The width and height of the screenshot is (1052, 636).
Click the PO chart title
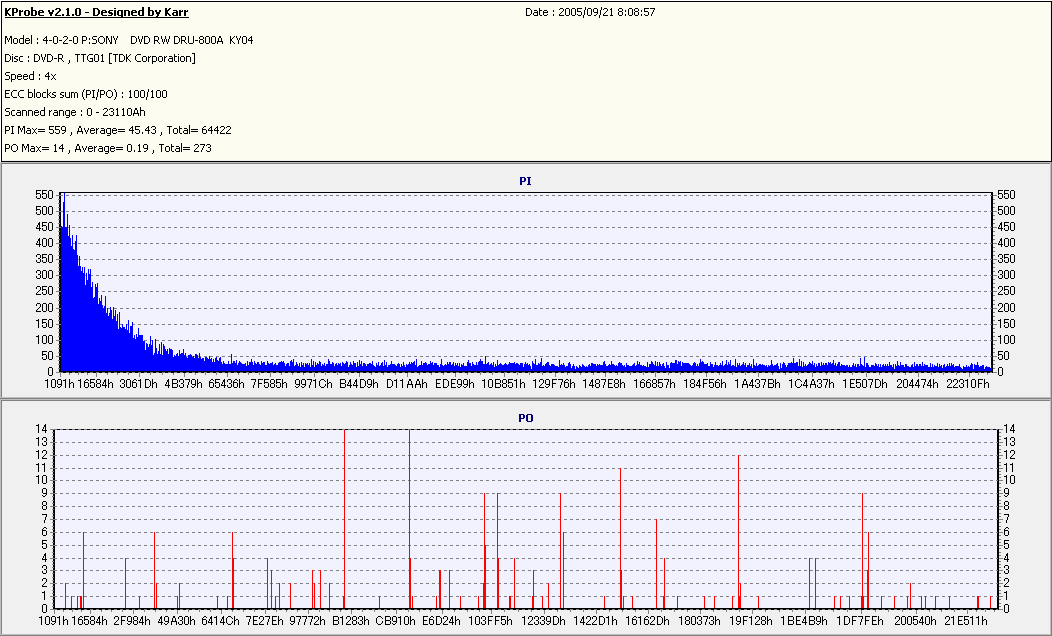tap(525, 418)
